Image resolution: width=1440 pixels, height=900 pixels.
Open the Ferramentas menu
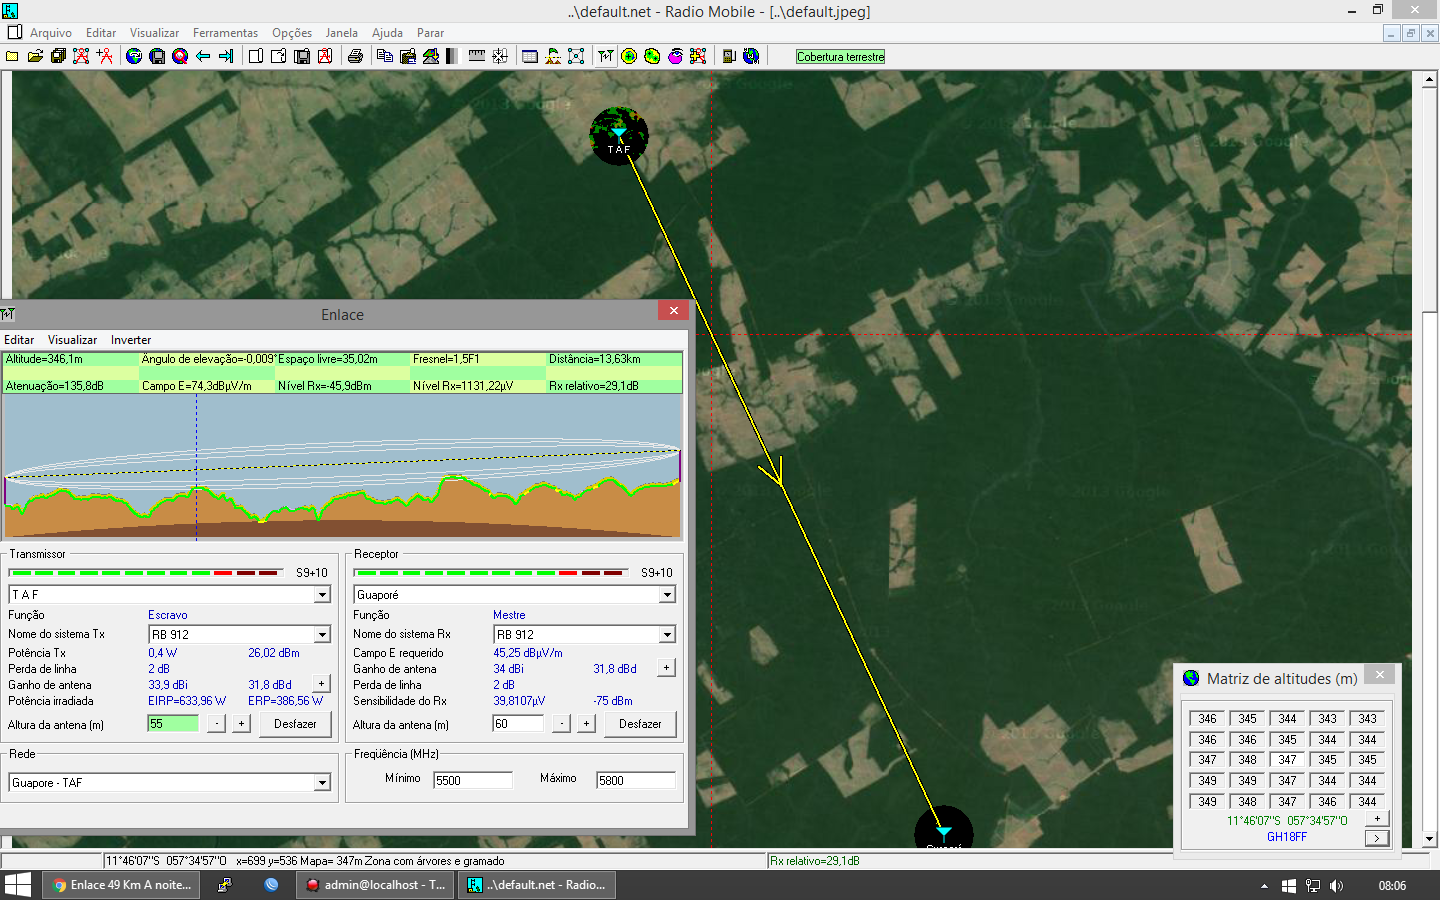click(x=225, y=33)
